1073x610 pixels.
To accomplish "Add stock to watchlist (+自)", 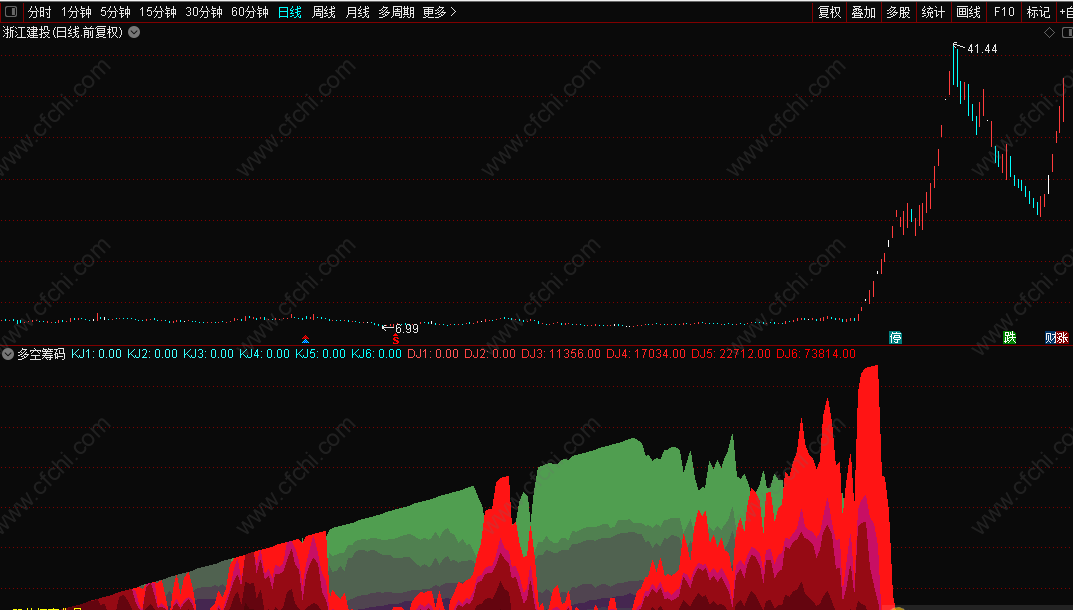I will coord(1066,12).
